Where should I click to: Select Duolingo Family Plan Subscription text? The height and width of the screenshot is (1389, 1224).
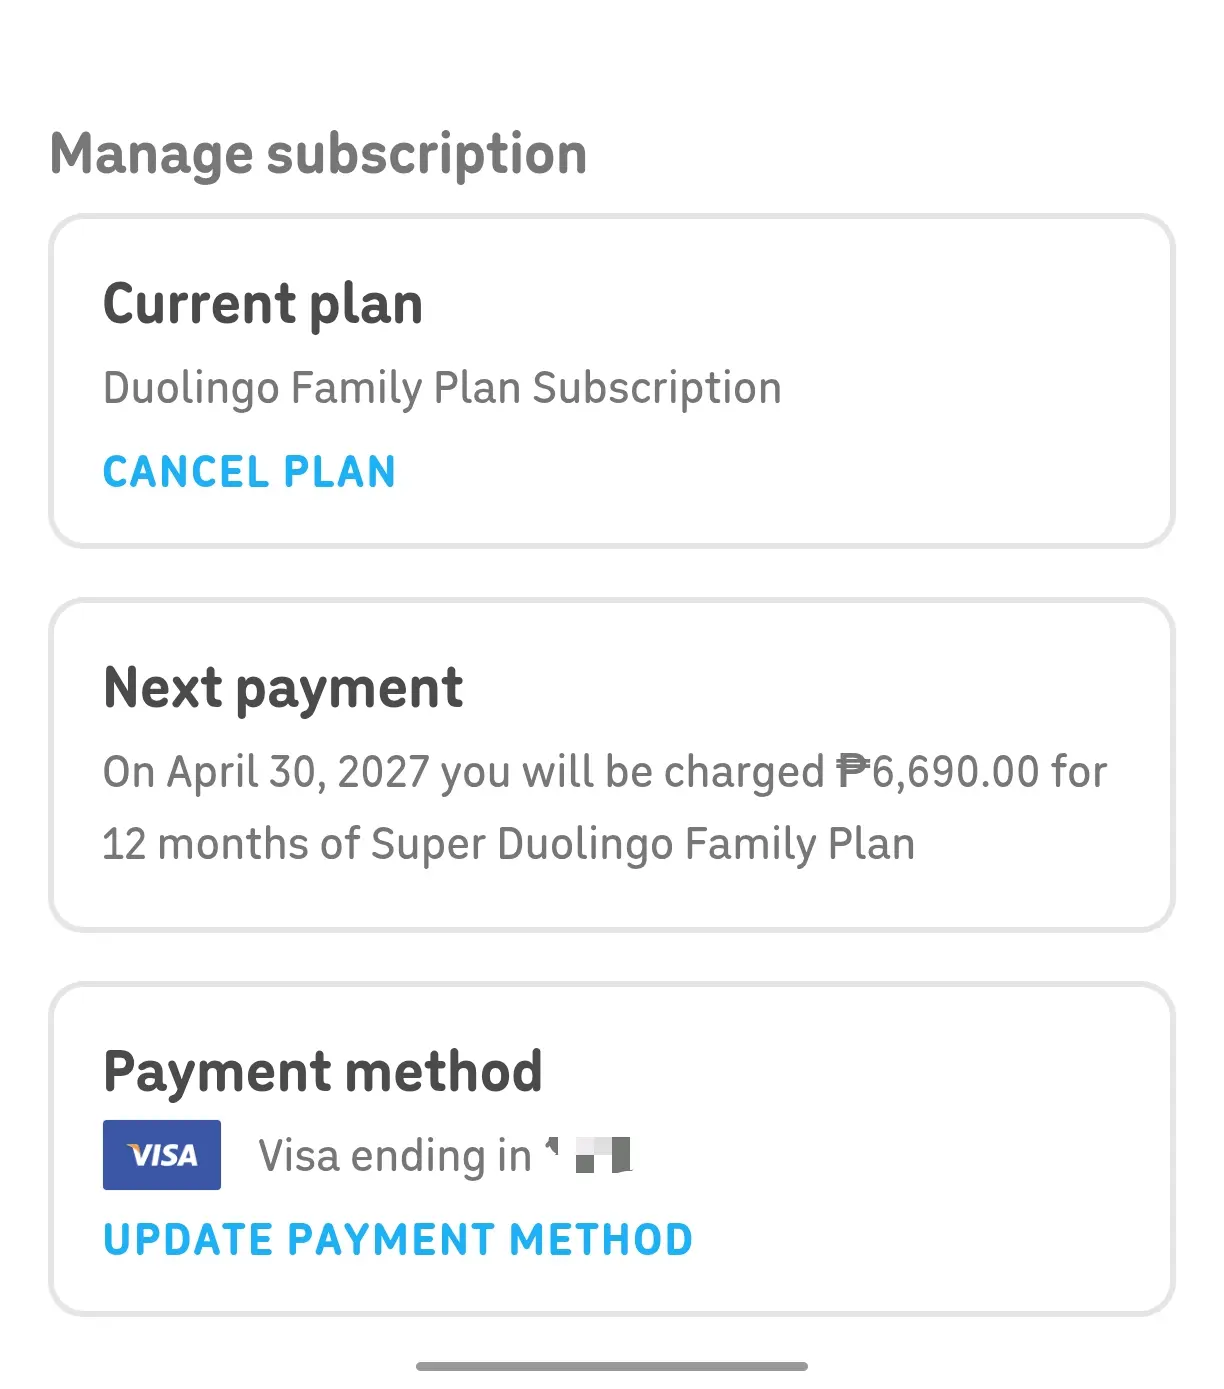point(442,388)
